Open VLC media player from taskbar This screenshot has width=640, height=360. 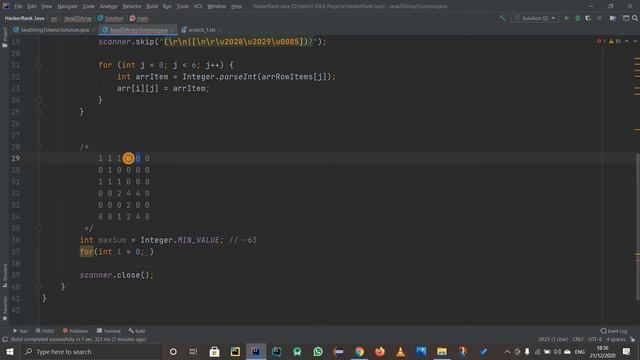pyautogui.click(x=400, y=351)
